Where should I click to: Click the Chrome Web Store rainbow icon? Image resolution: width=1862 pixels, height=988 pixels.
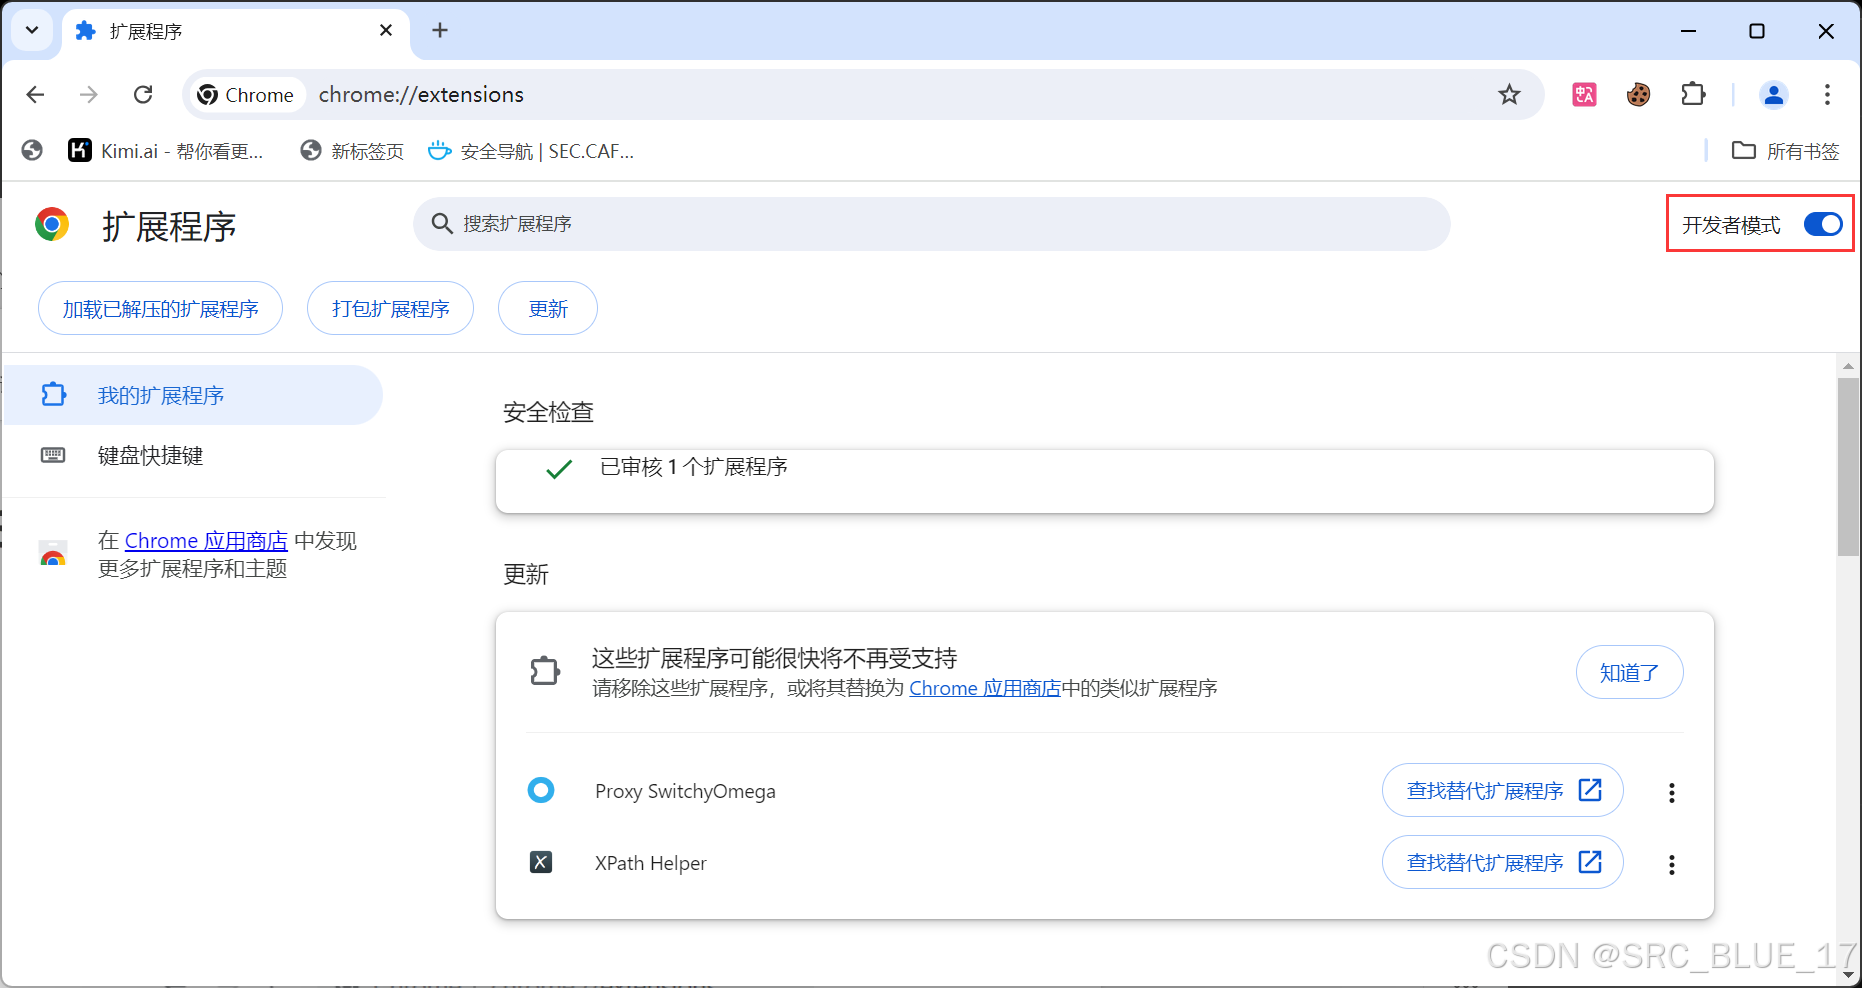53,553
